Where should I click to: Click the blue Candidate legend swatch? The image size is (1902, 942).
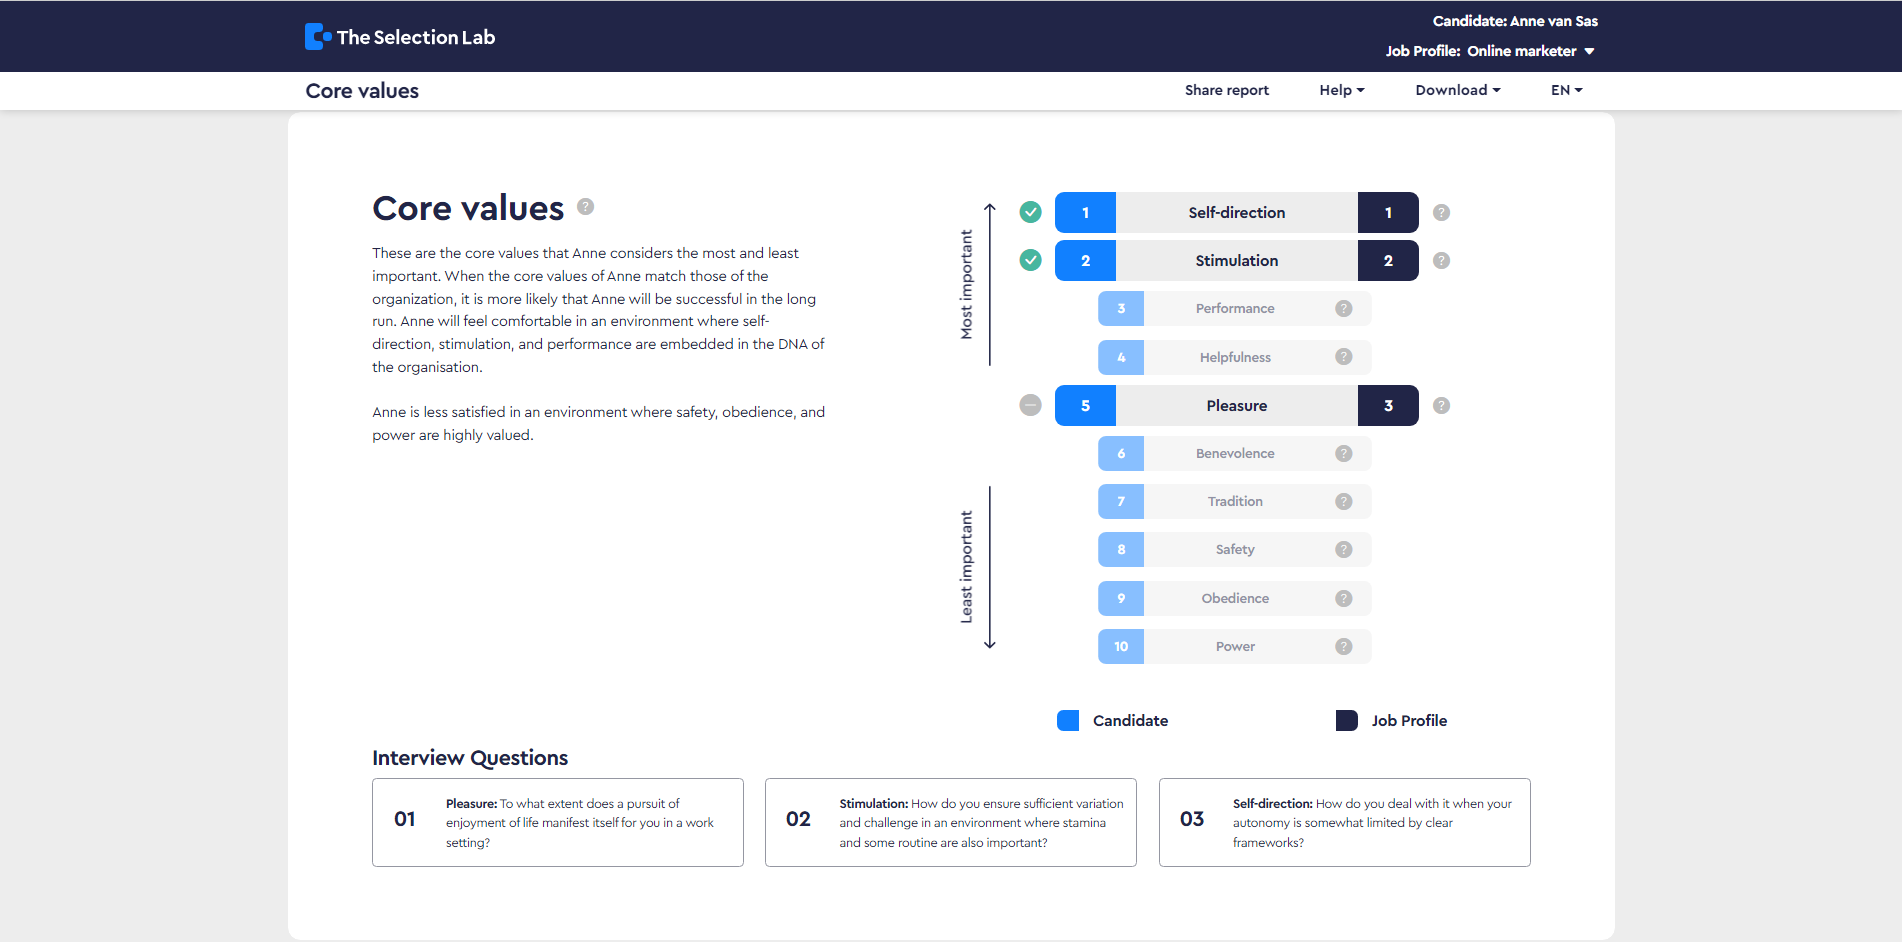tap(1068, 720)
